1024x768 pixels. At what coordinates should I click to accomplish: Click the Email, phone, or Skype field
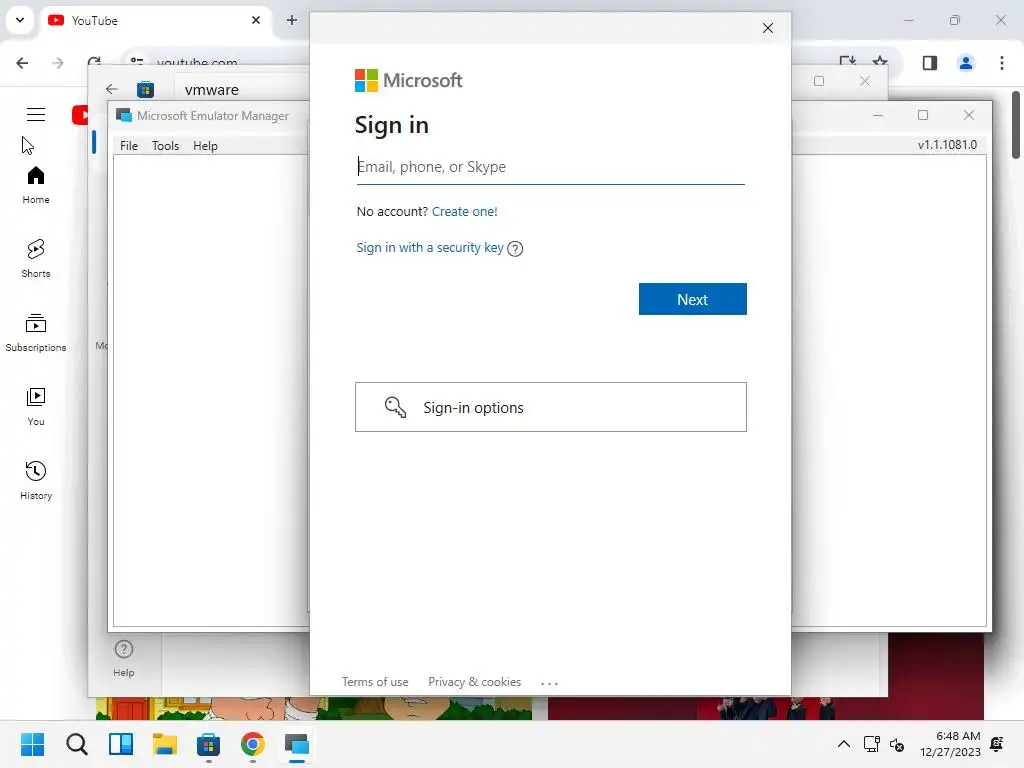[550, 167]
